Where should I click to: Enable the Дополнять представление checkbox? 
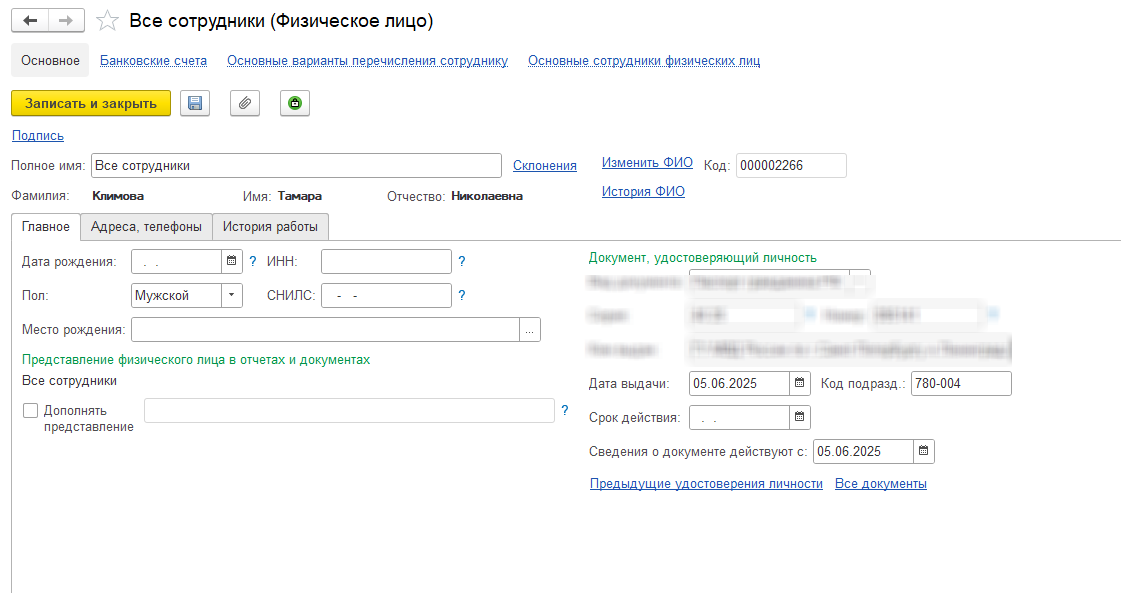pos(30,410)
